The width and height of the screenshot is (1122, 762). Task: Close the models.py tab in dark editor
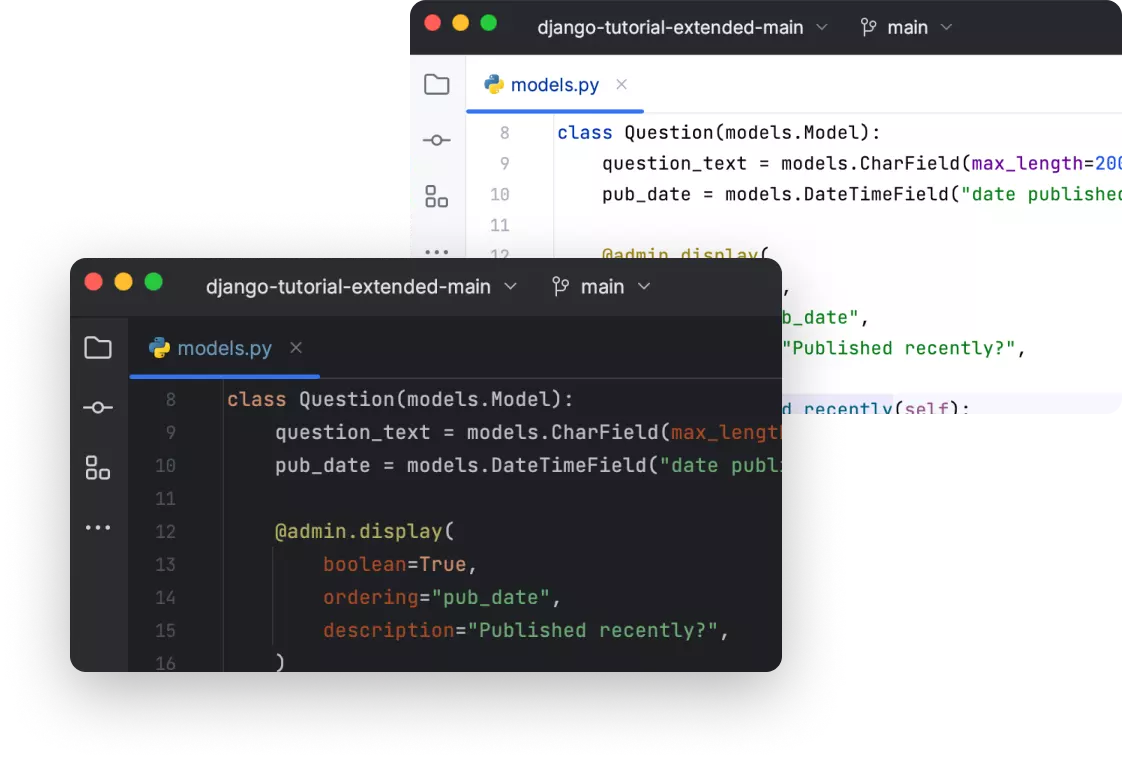pyautogui.click(x=296, y=348)
